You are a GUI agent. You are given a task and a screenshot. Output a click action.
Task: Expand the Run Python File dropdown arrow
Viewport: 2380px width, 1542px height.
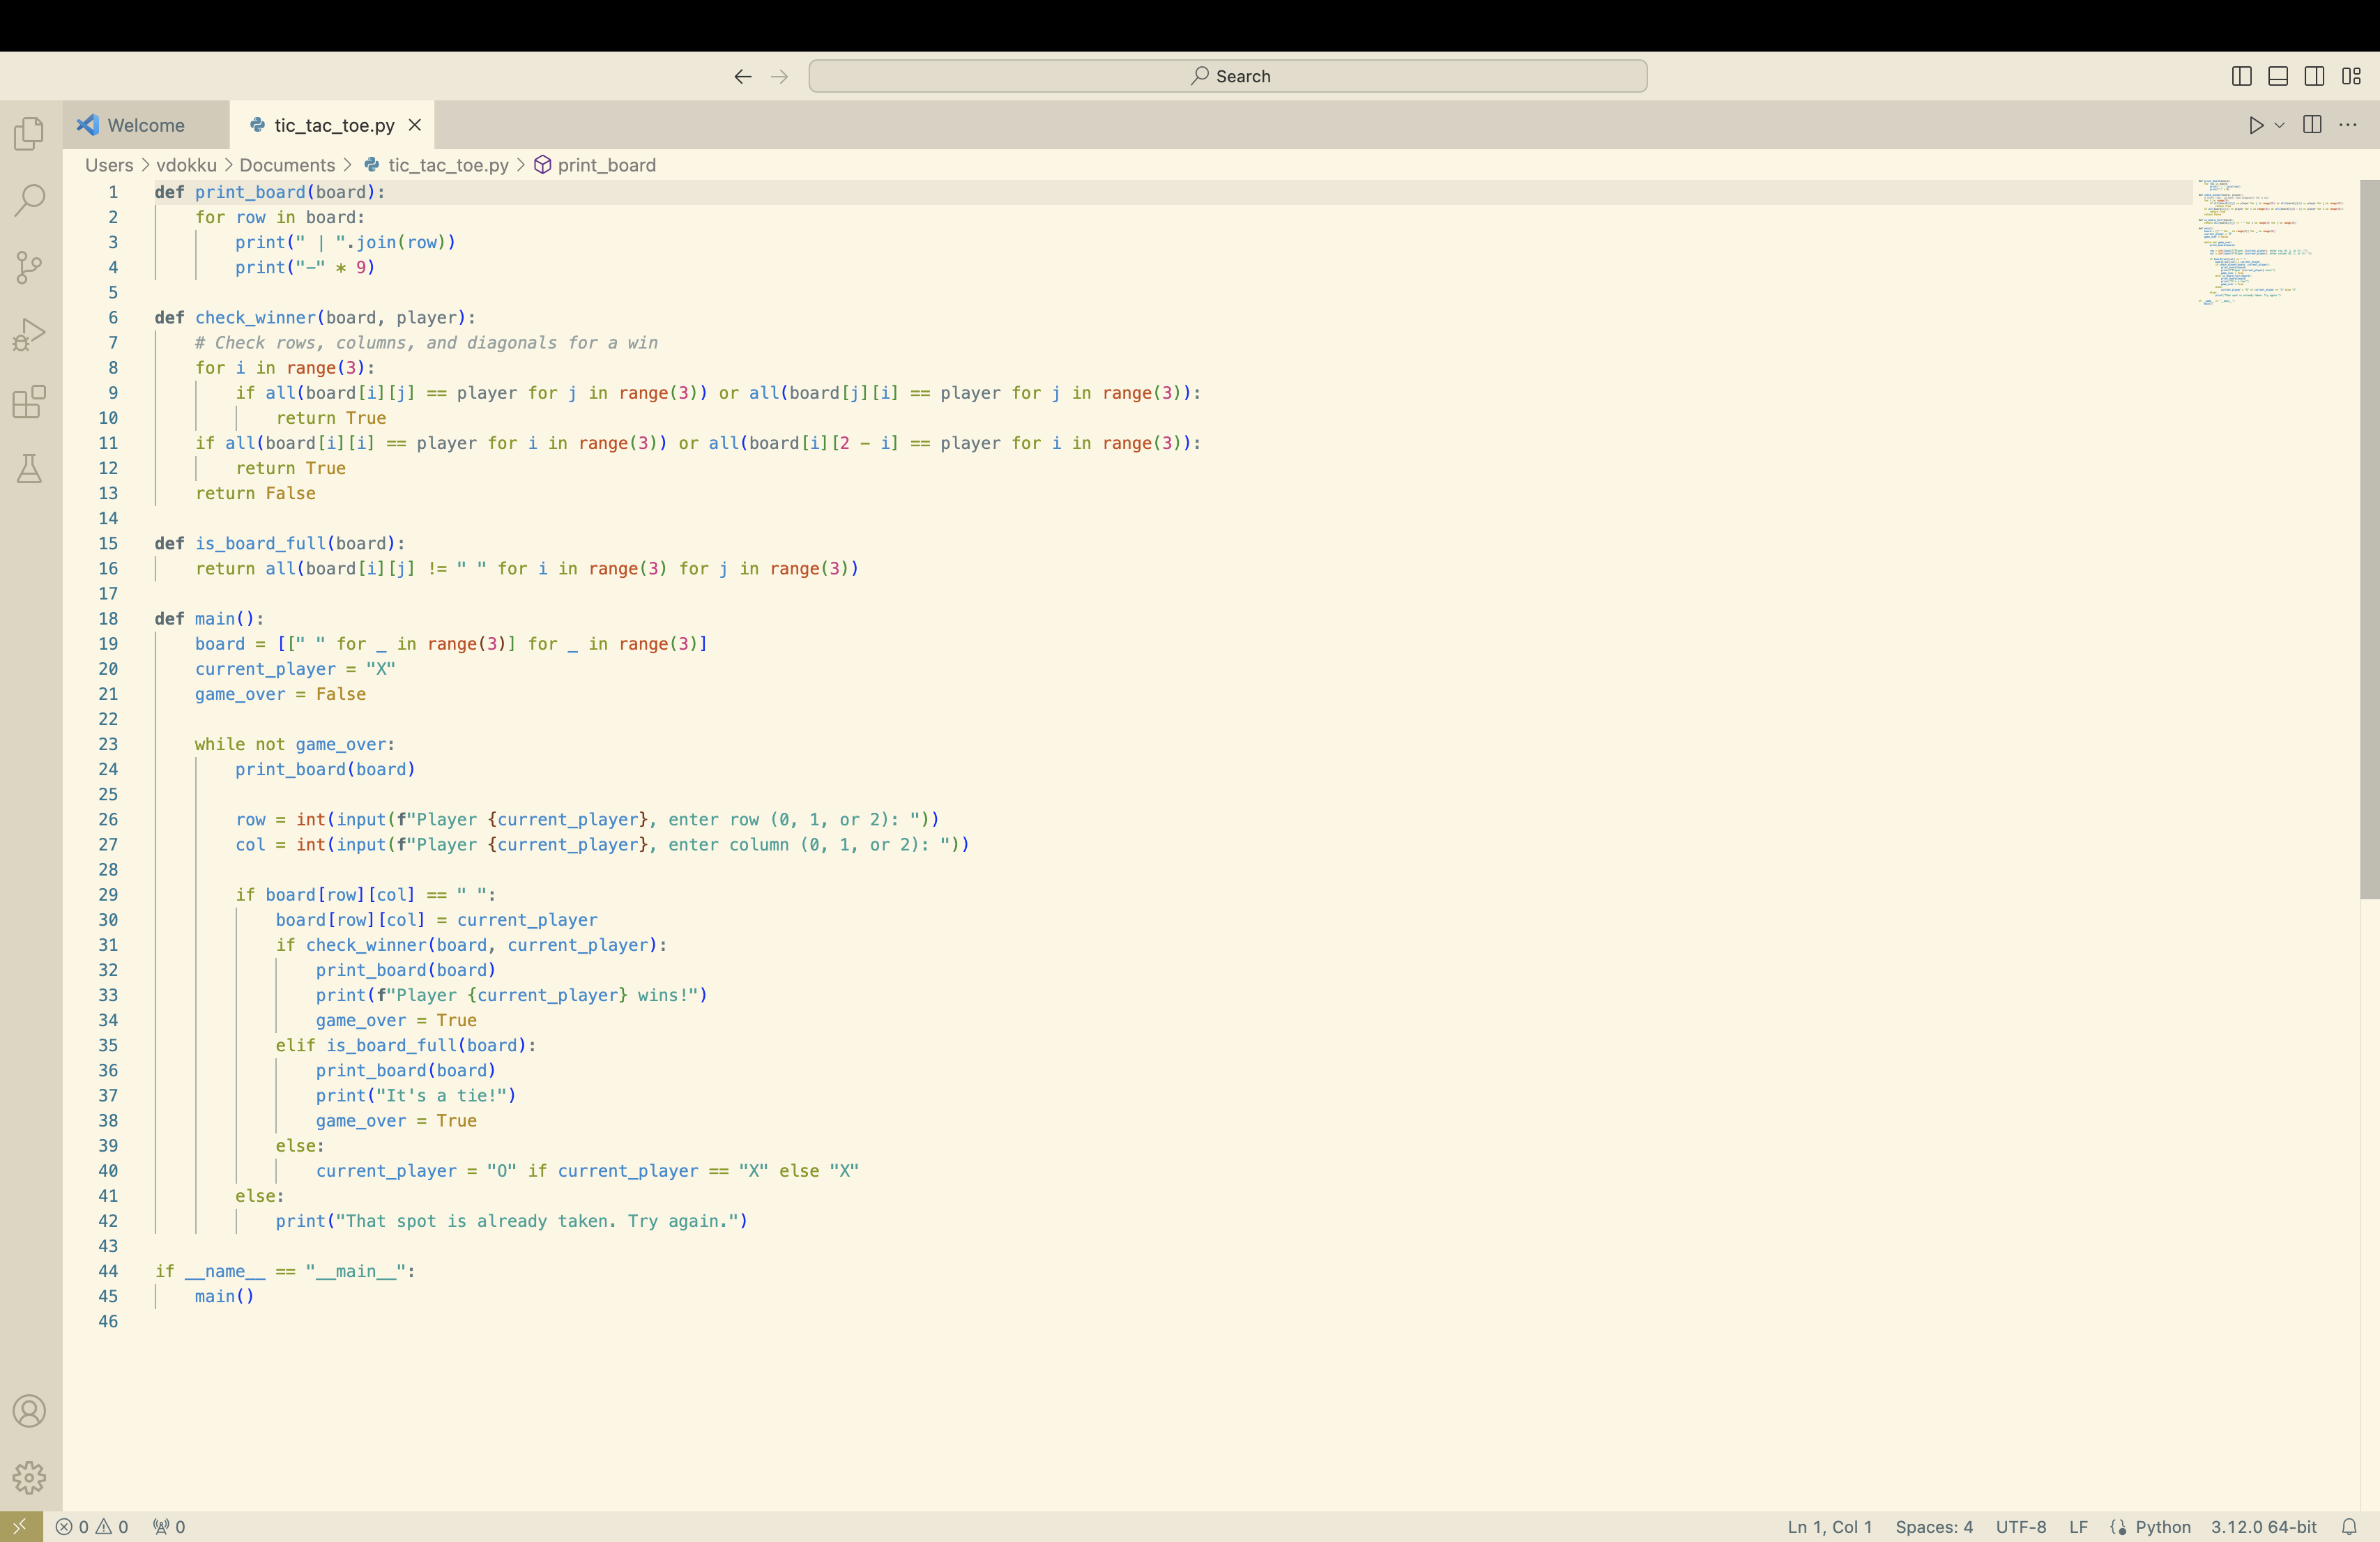pyautogui.click(x=2280, y=125)
